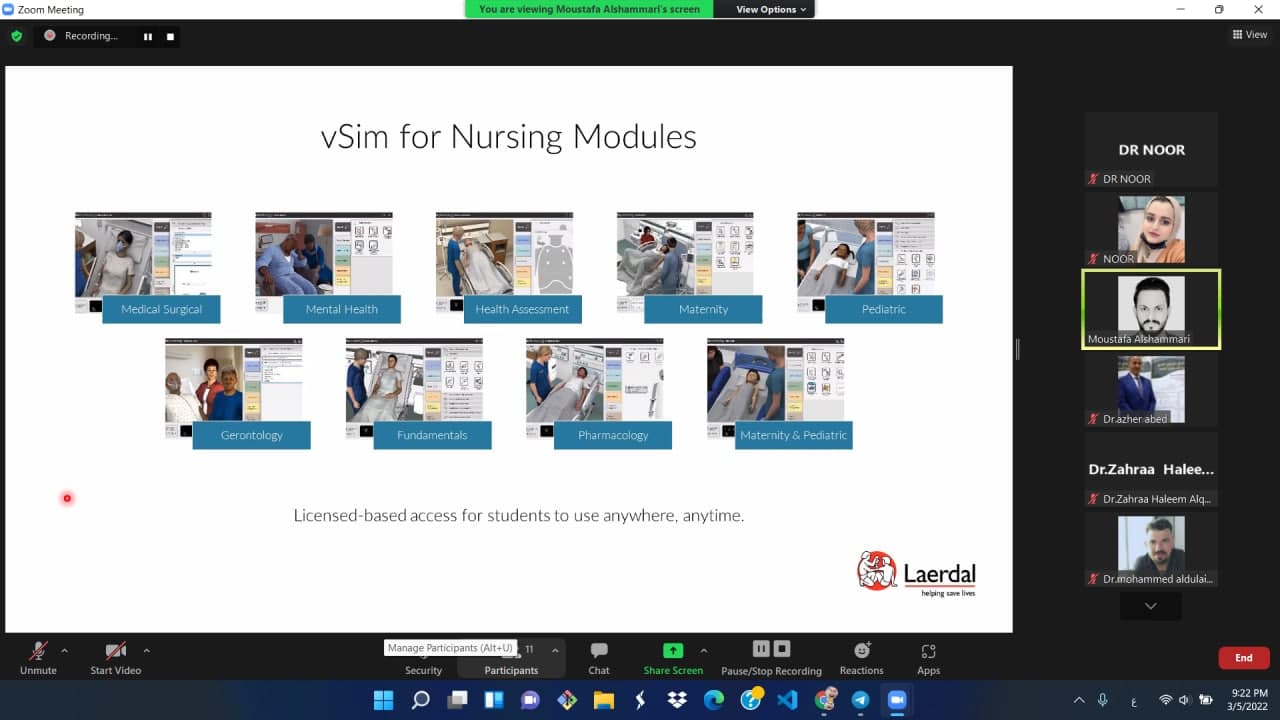This screenshot has width=1280, height=720.
Task: Click the volume speaker icon in tray
Action: [1185, 700]
